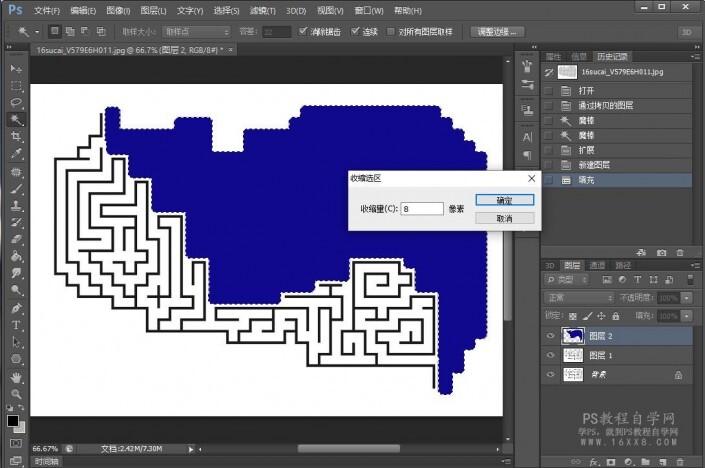The image size is (705, 468).
Task: Click 确定 in the contract selection dialog
Action: pyautogui.click(x=504, y=200)
